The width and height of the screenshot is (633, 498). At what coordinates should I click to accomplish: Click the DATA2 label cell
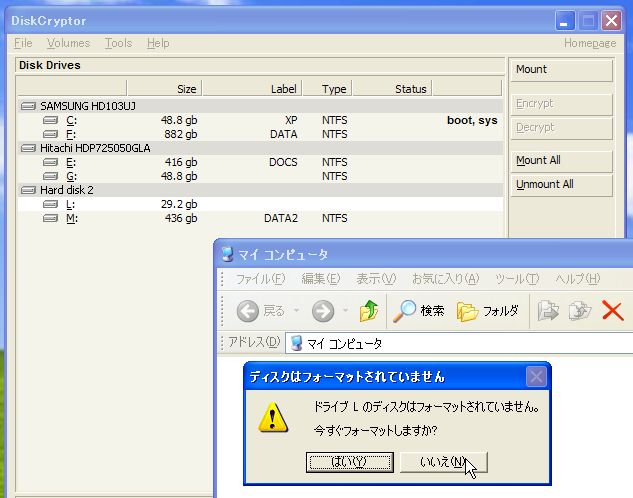coord(281,218)
